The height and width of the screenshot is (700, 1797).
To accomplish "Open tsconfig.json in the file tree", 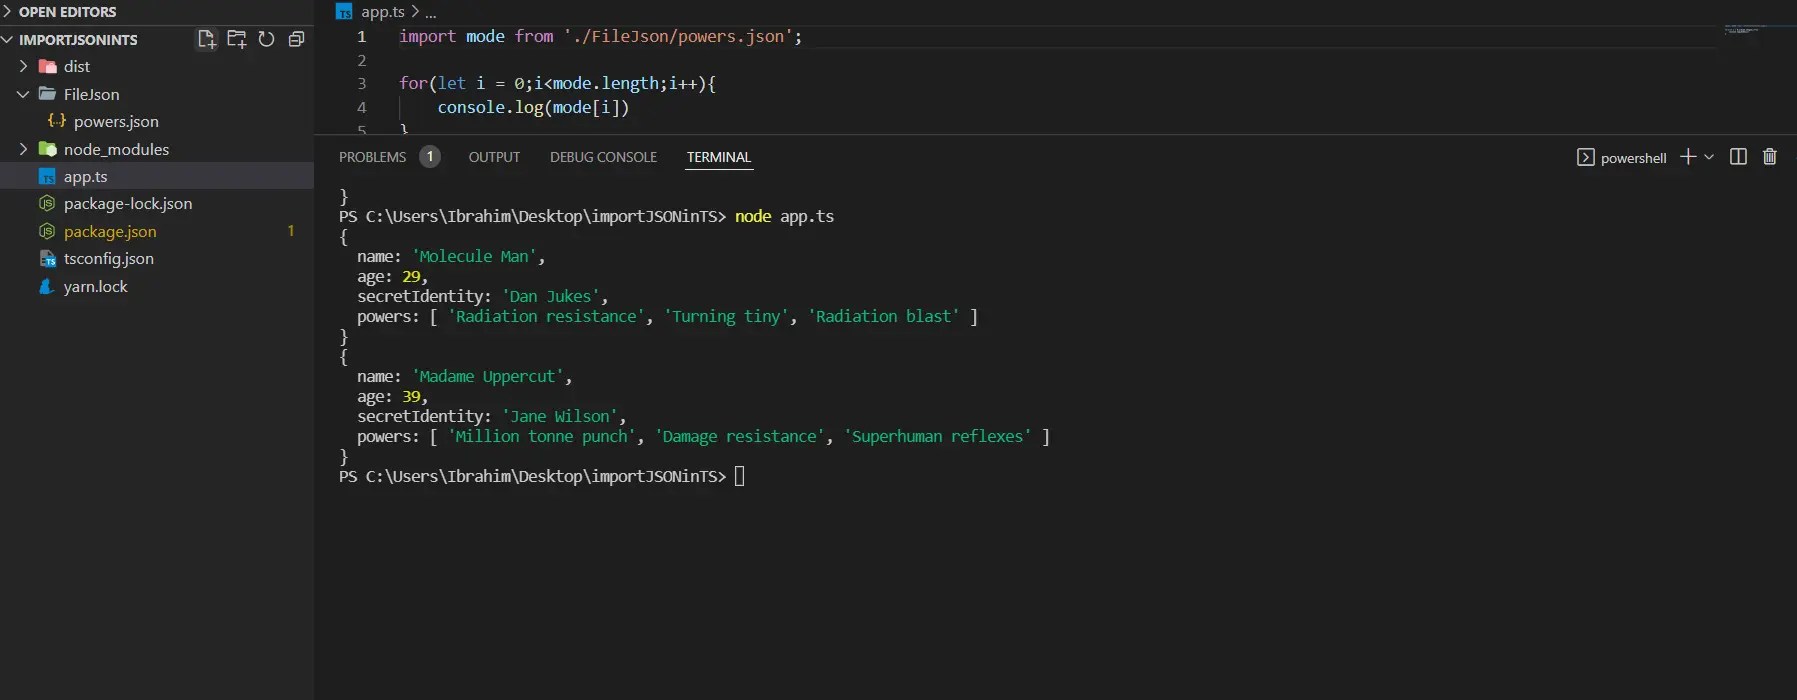I will (109, 258).
